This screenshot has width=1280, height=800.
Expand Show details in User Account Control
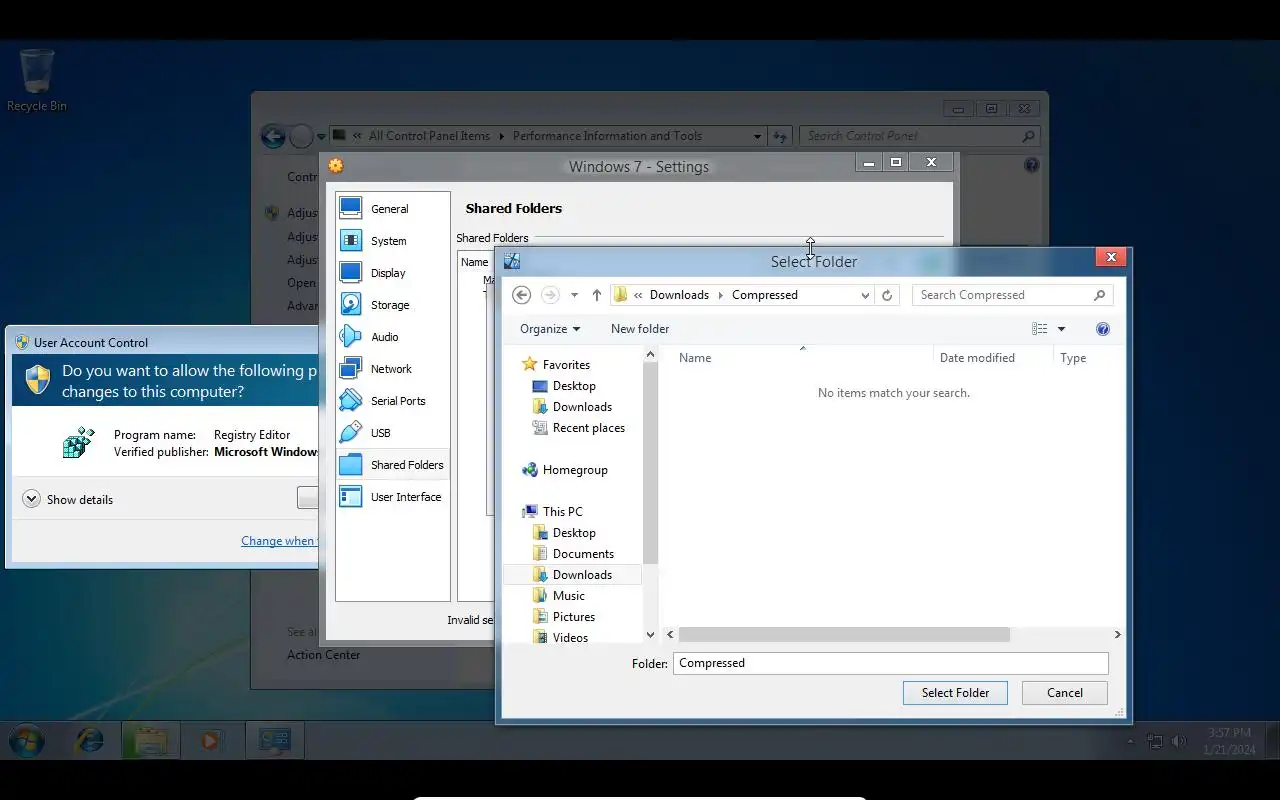click(68, 499)
